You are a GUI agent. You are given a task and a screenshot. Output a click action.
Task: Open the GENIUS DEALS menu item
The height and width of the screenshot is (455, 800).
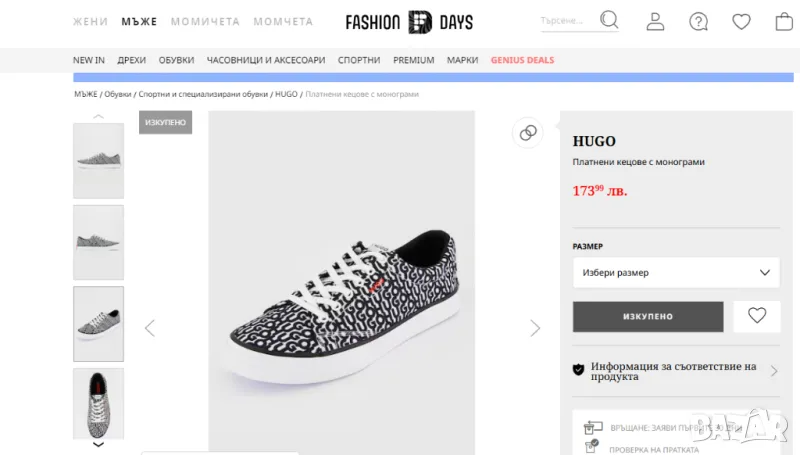522,60
